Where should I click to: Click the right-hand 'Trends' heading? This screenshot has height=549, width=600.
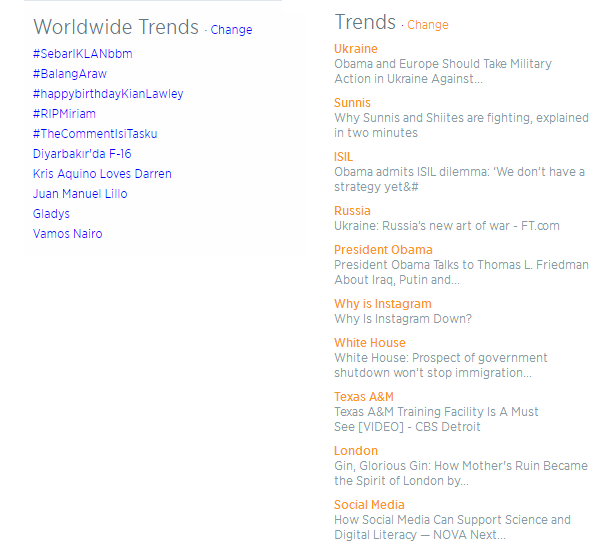click(x=365, y=22)
